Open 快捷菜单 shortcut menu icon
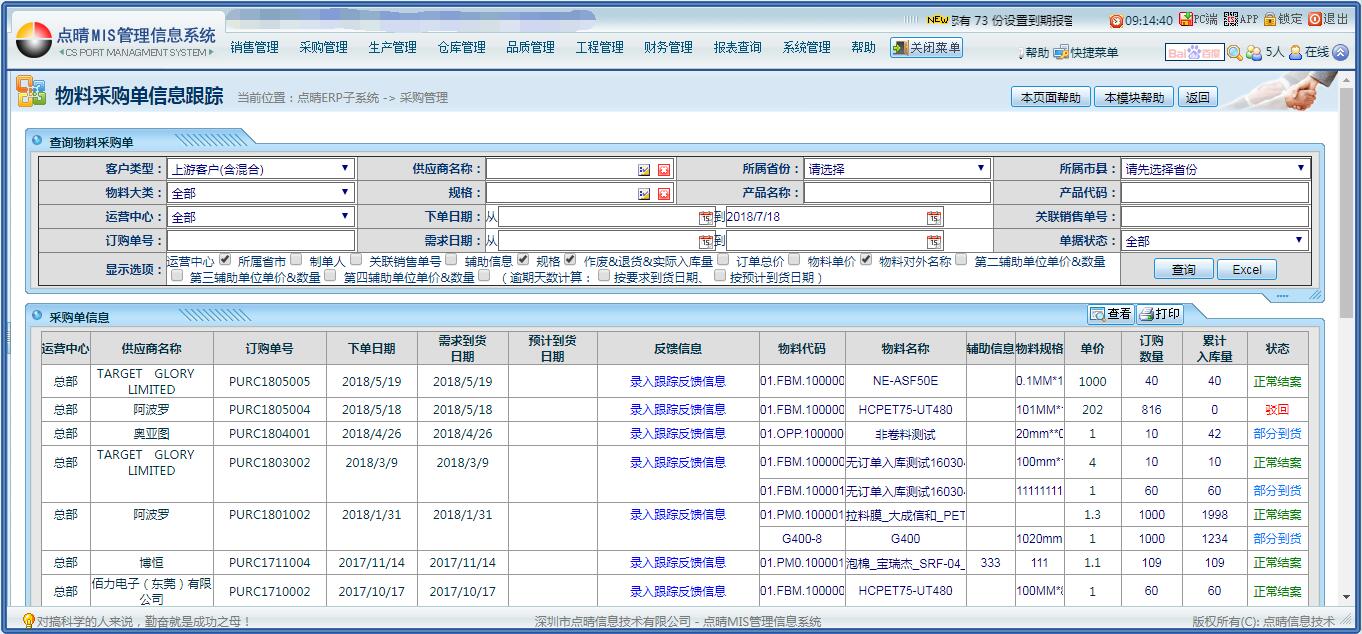The width and height of the screenshot is (1362, 634). coord(1061,52)
